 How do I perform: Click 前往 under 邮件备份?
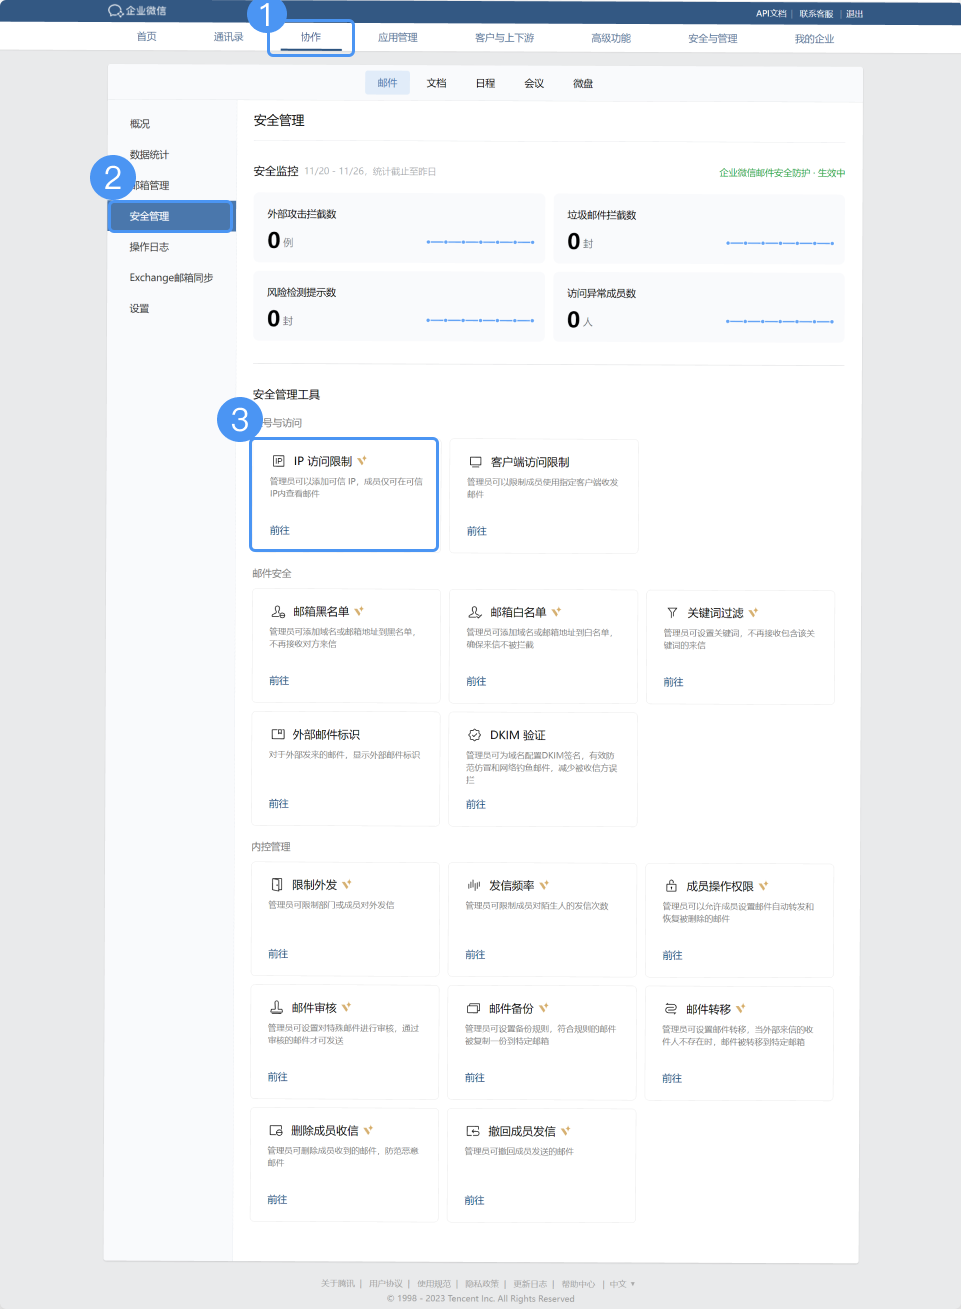(x=475, y=1078)
